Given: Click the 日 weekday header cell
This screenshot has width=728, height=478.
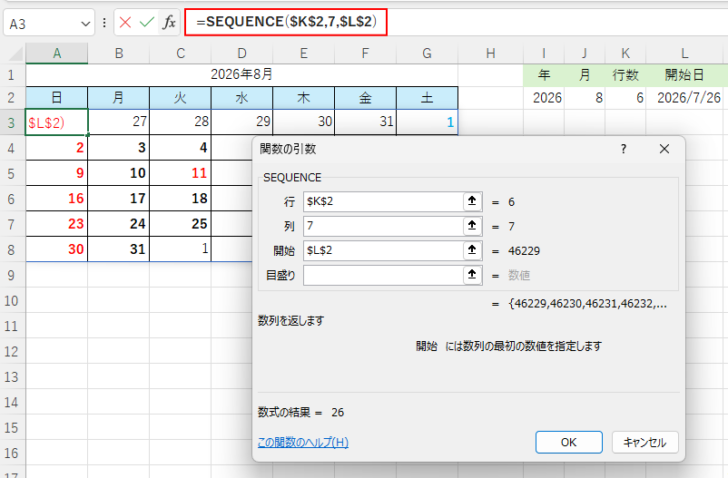Looking at the screenshot, I should pos(57,98).
